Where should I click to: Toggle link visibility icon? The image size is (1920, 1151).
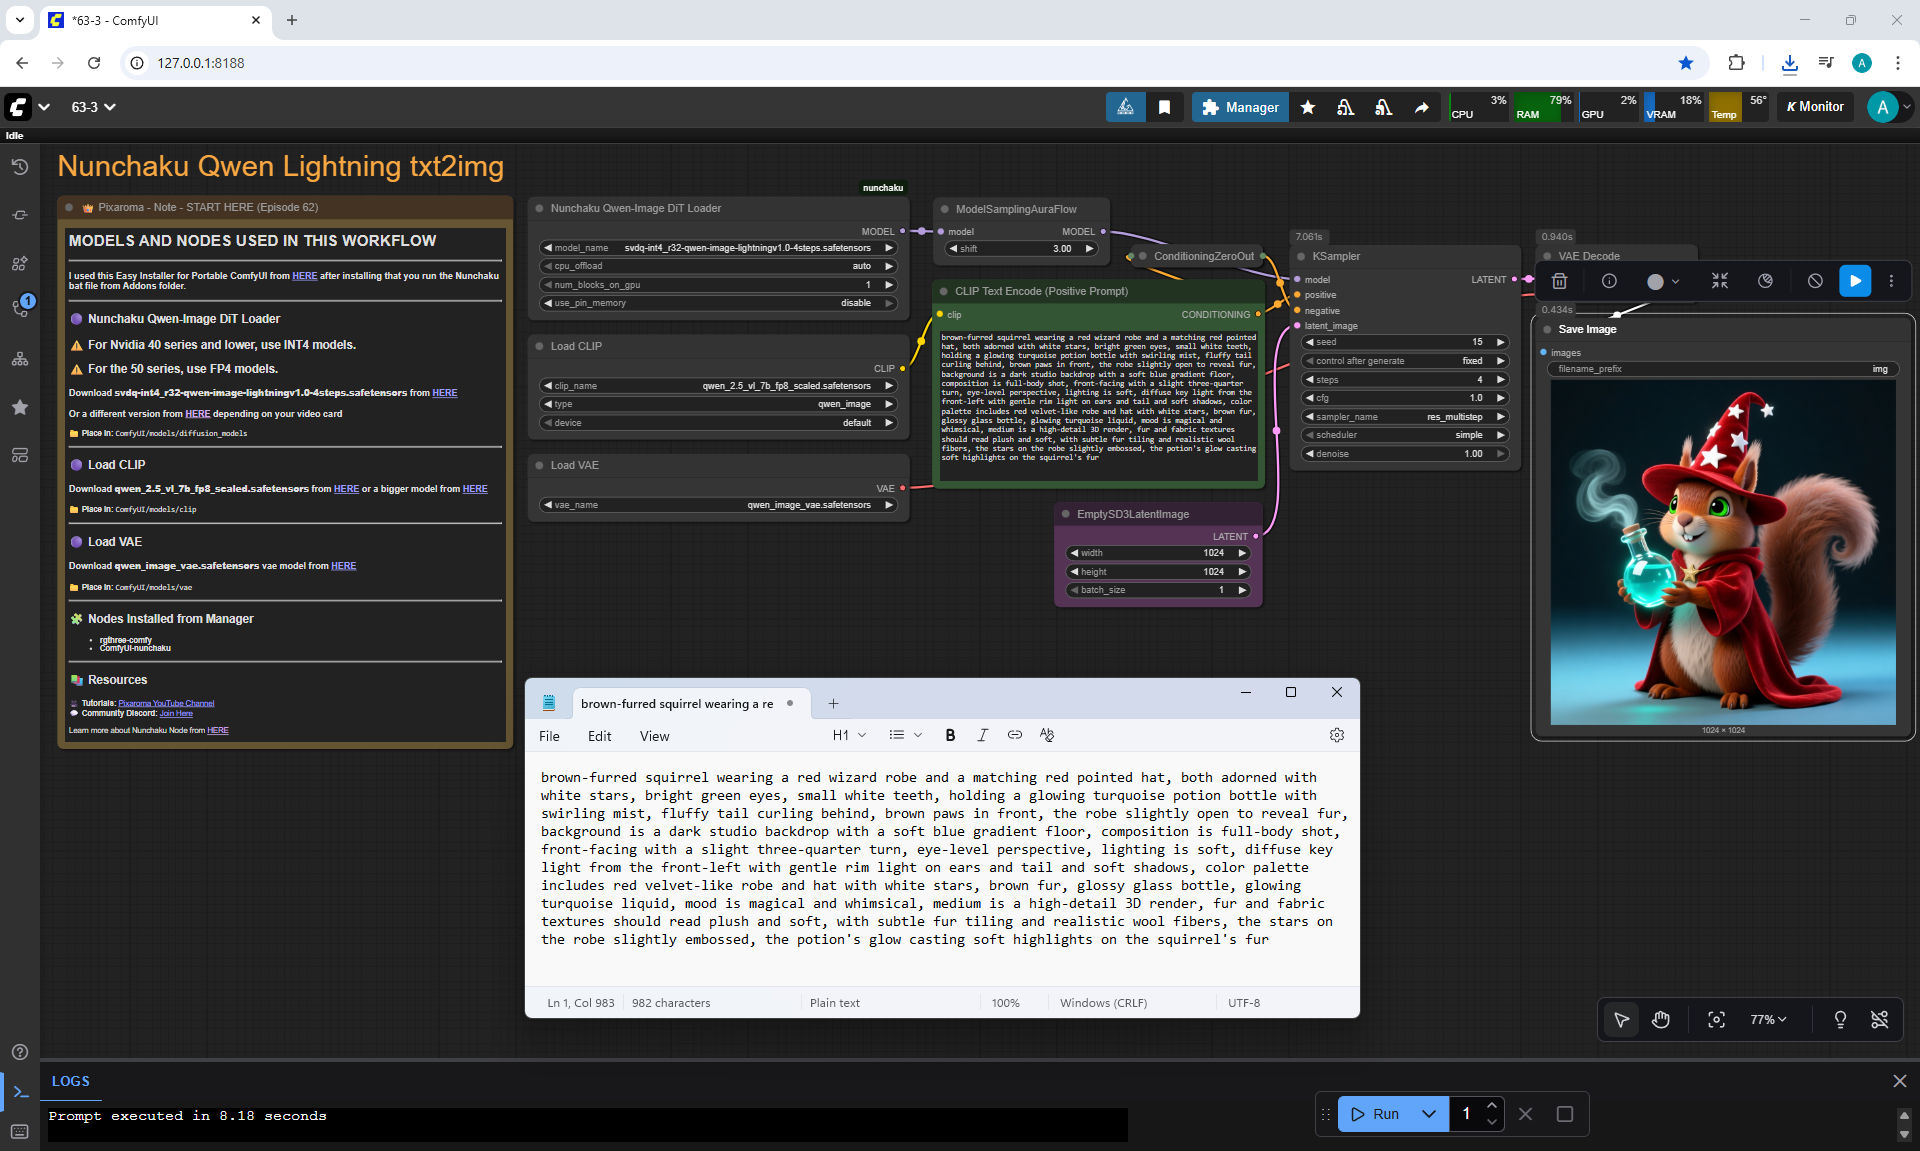coord(1879,1019)
